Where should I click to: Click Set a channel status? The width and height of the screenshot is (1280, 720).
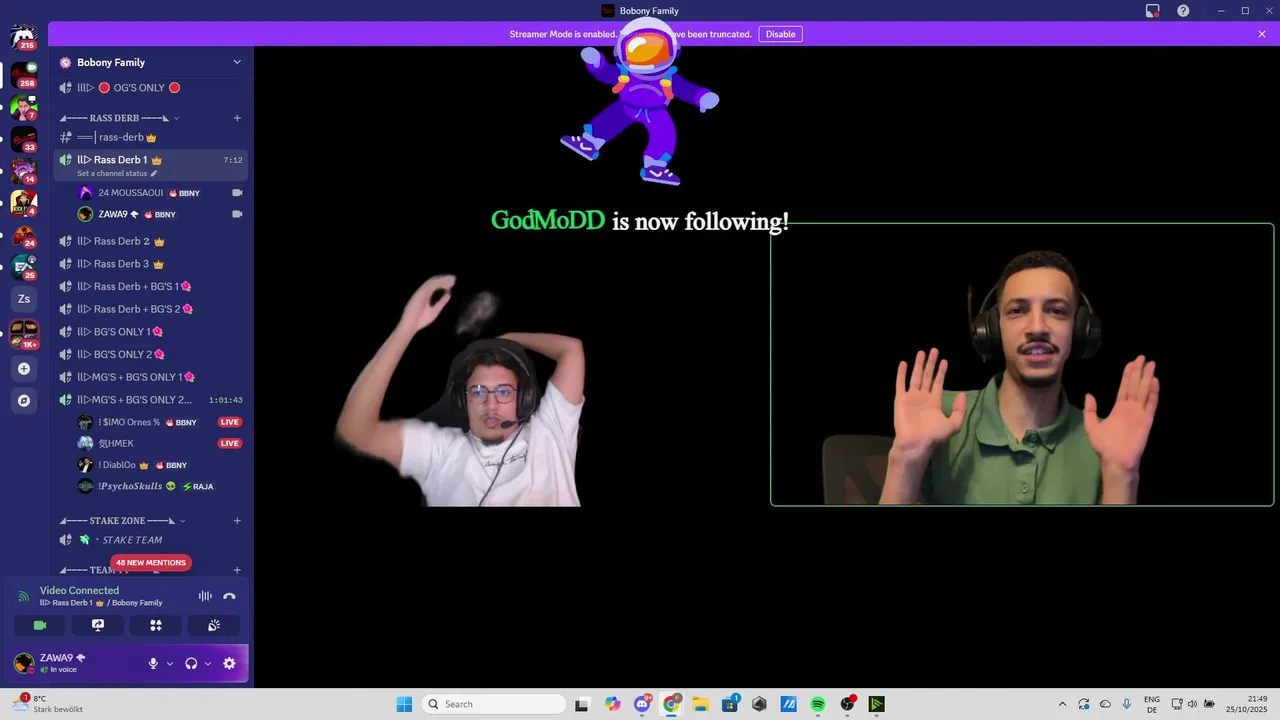pyautogui.click(x=117, y=174)
